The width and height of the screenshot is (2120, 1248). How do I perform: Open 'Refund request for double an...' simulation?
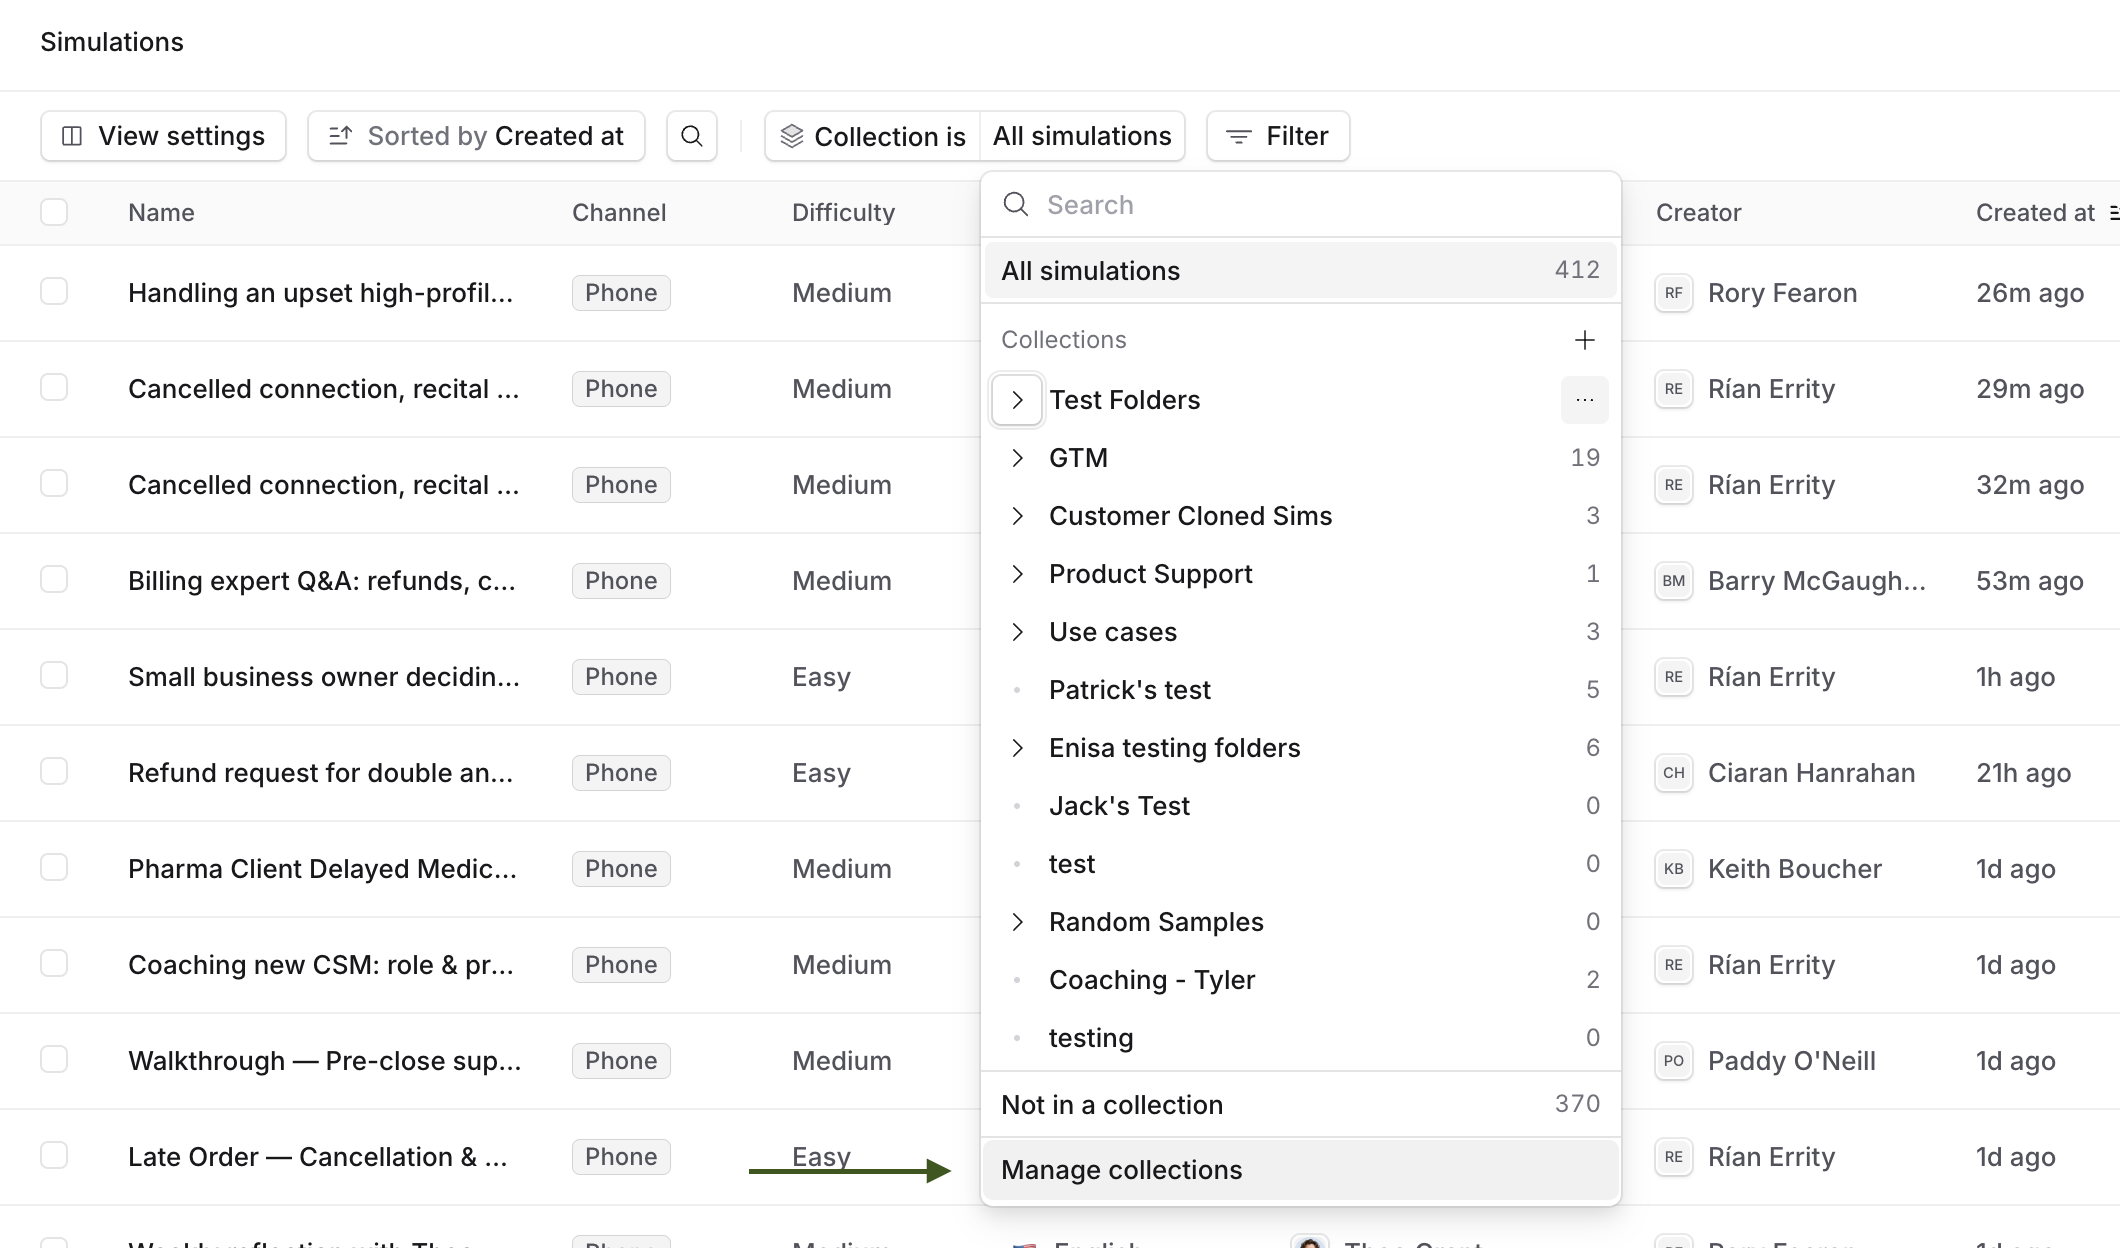[x=320, y=773]
